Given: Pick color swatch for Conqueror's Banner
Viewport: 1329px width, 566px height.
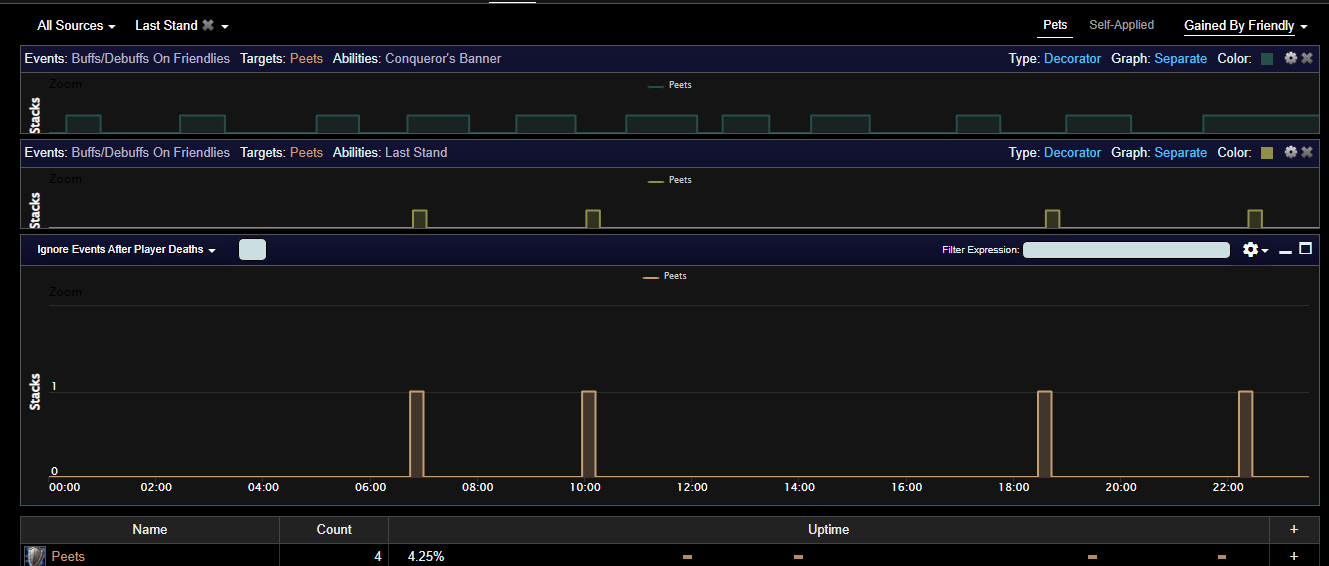Looking at the screenshot, I should pyautogui.click(x=1267, y=59).
